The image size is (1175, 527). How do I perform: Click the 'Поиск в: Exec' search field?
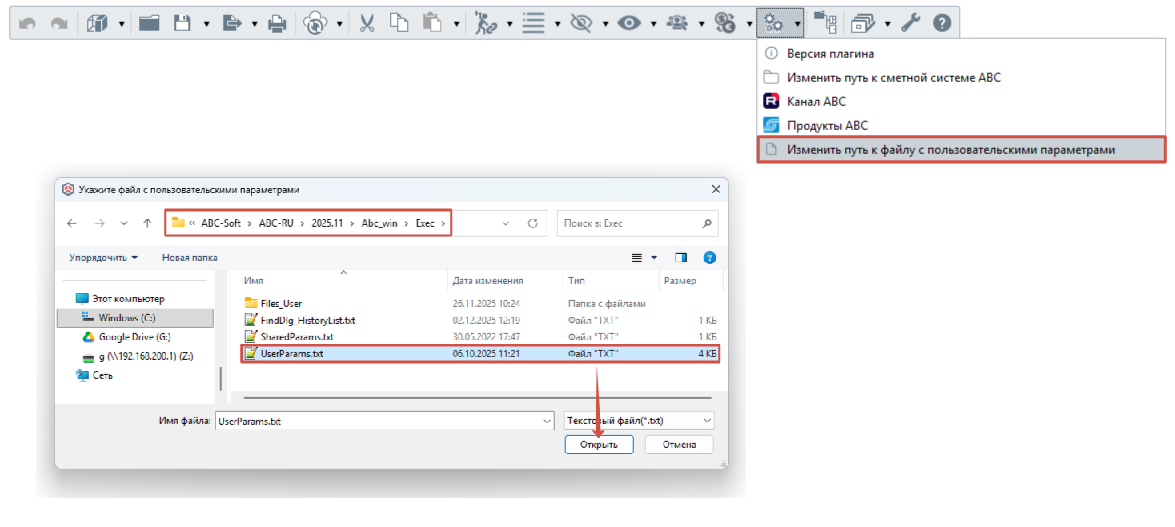637,223
